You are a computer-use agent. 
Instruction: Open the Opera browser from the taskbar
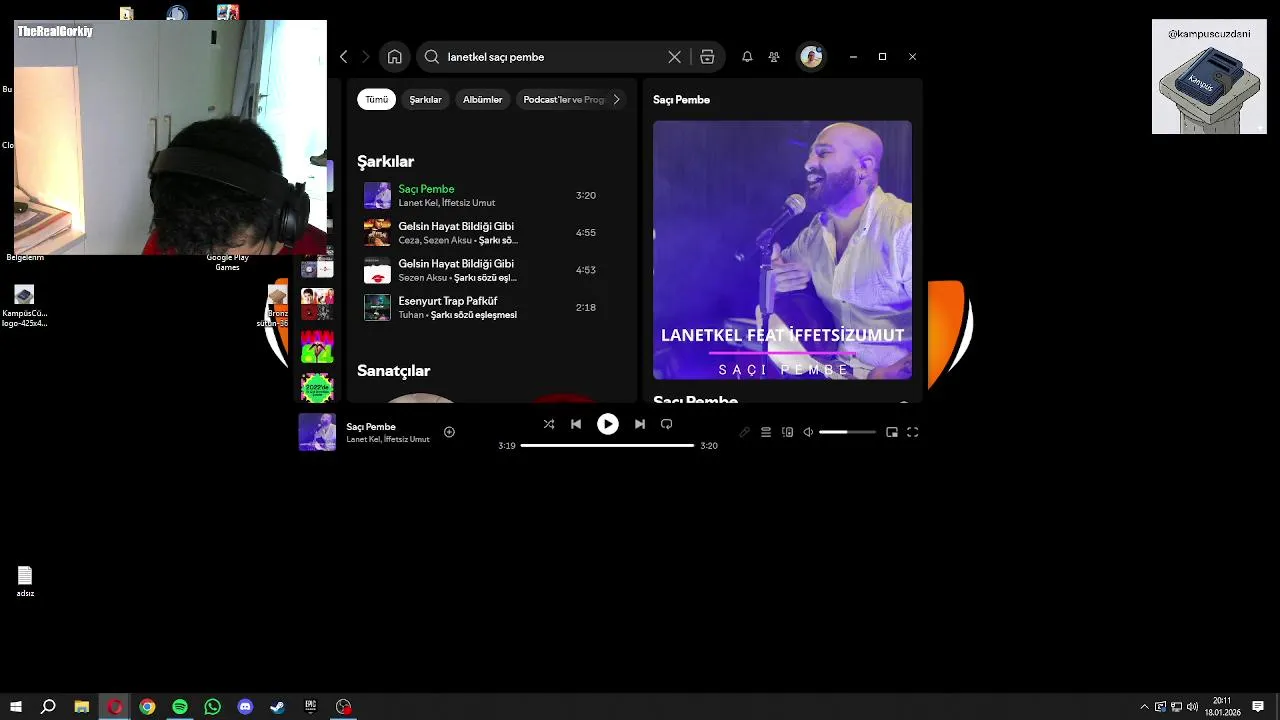tap(115, 707)
